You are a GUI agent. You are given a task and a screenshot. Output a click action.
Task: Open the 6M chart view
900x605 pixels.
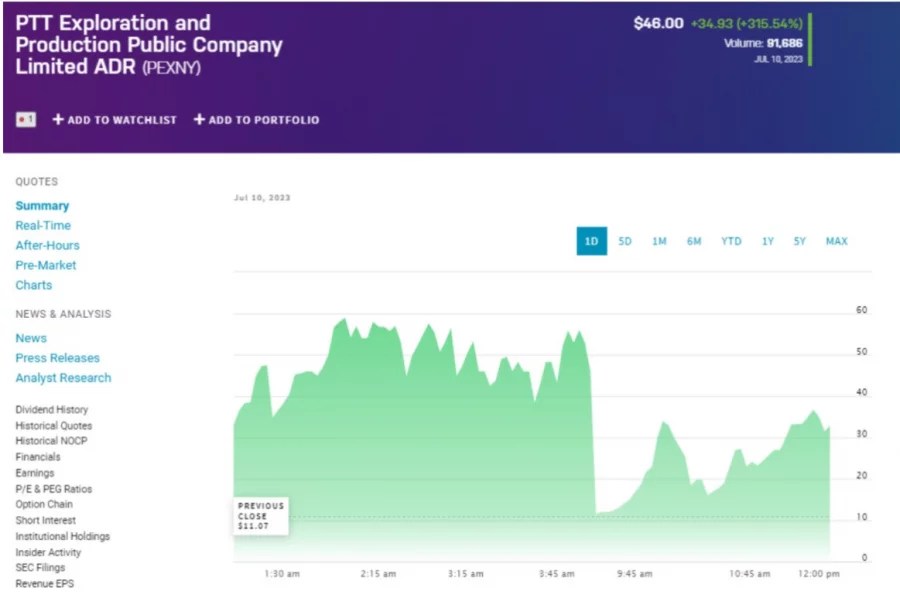pyautogui.click(x=694, y=241)
